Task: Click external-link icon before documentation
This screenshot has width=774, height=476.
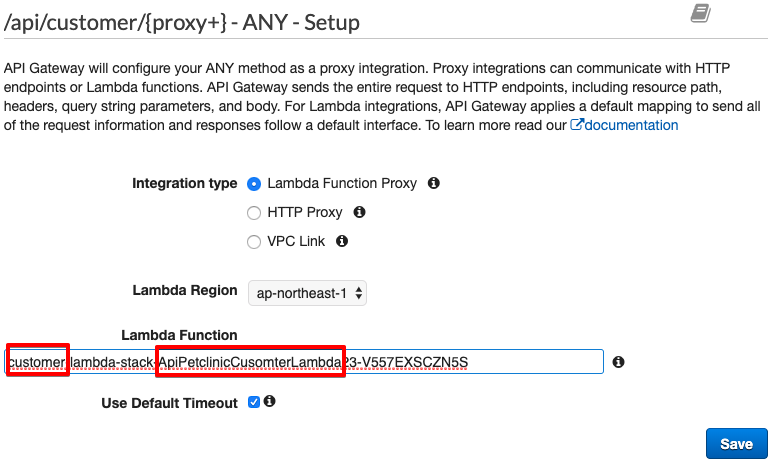Action: 577,124
